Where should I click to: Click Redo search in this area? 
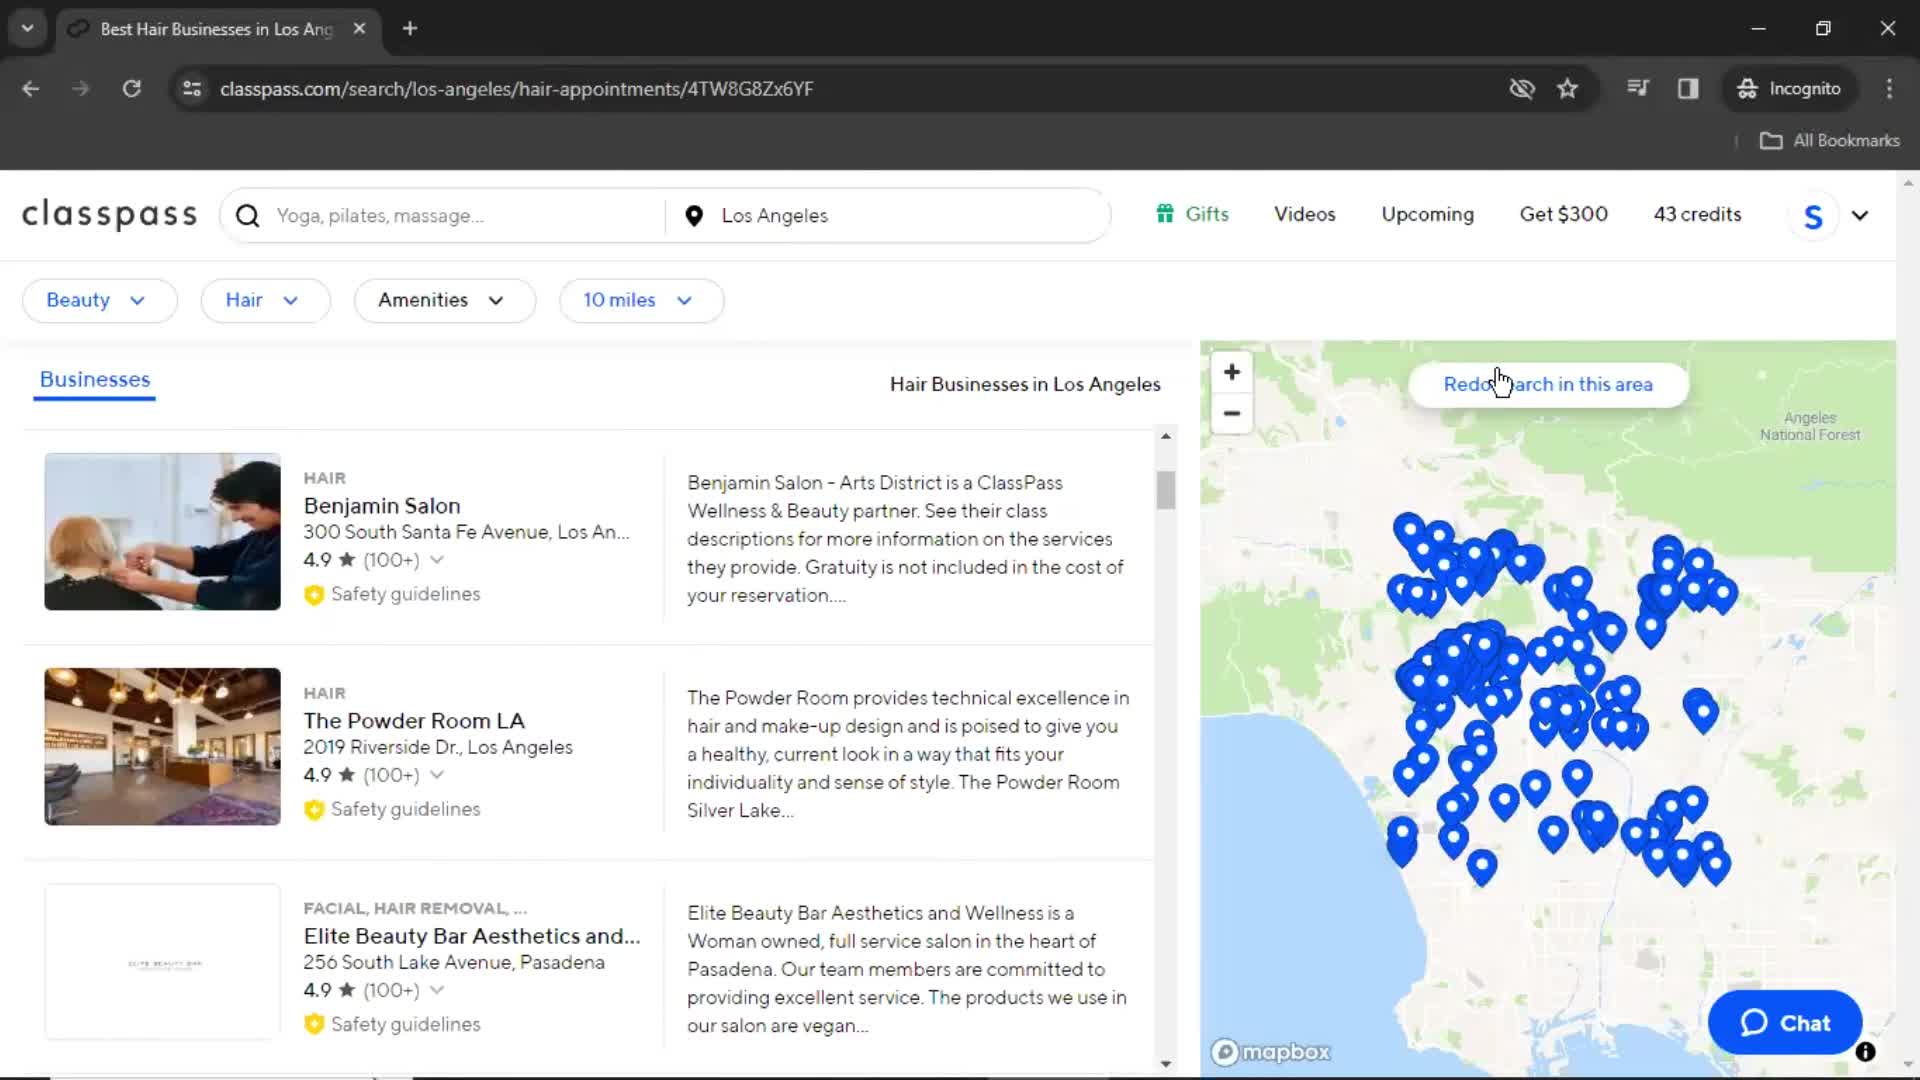(1548, 385)
